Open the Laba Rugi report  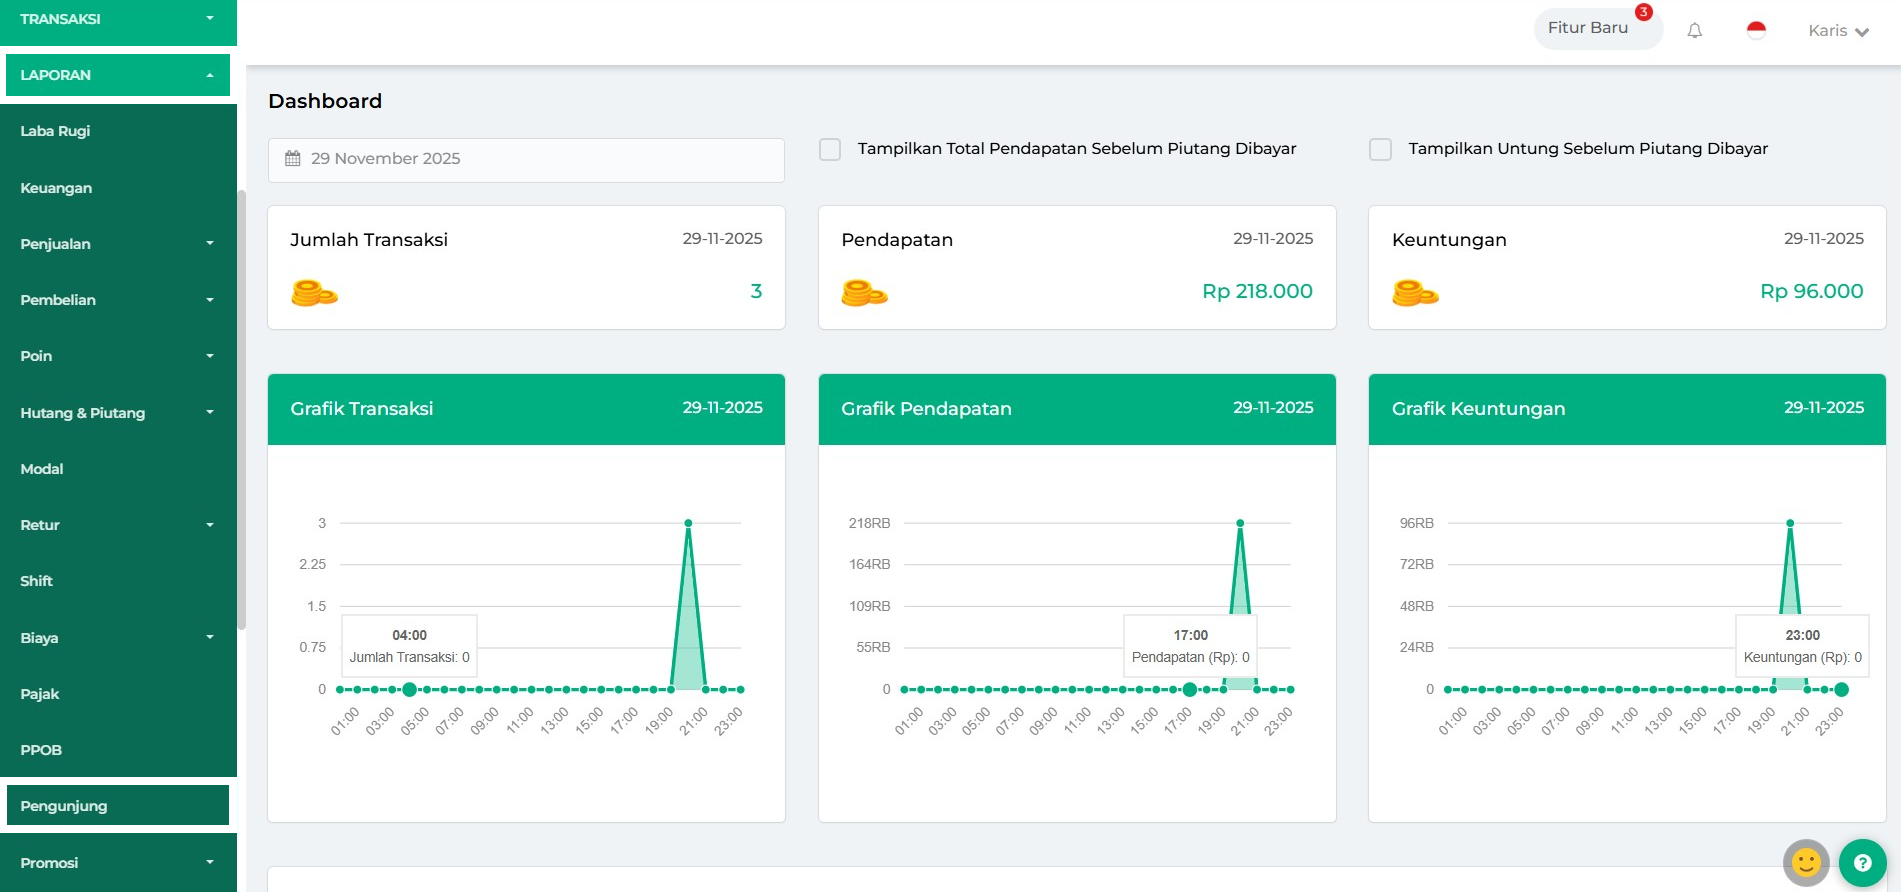tap(56, 131)
